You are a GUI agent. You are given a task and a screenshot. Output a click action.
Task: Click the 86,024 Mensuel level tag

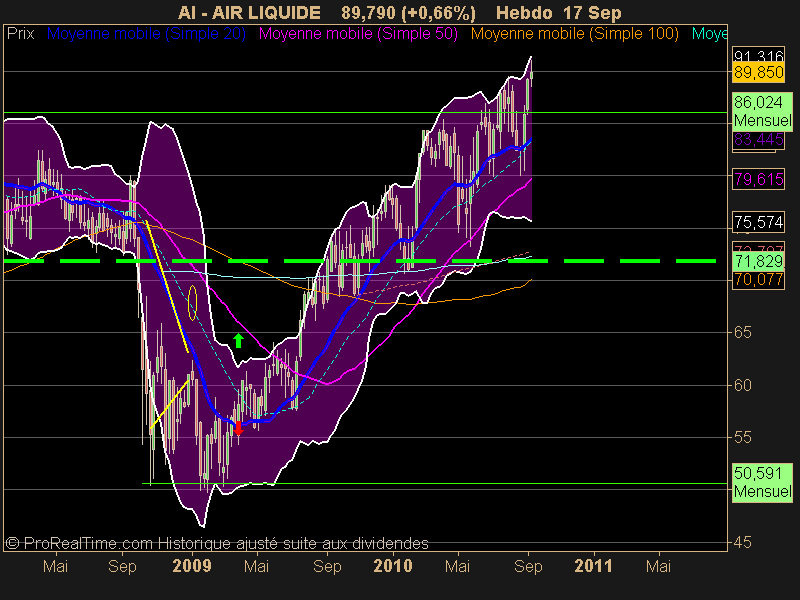(x=762, y=111)
